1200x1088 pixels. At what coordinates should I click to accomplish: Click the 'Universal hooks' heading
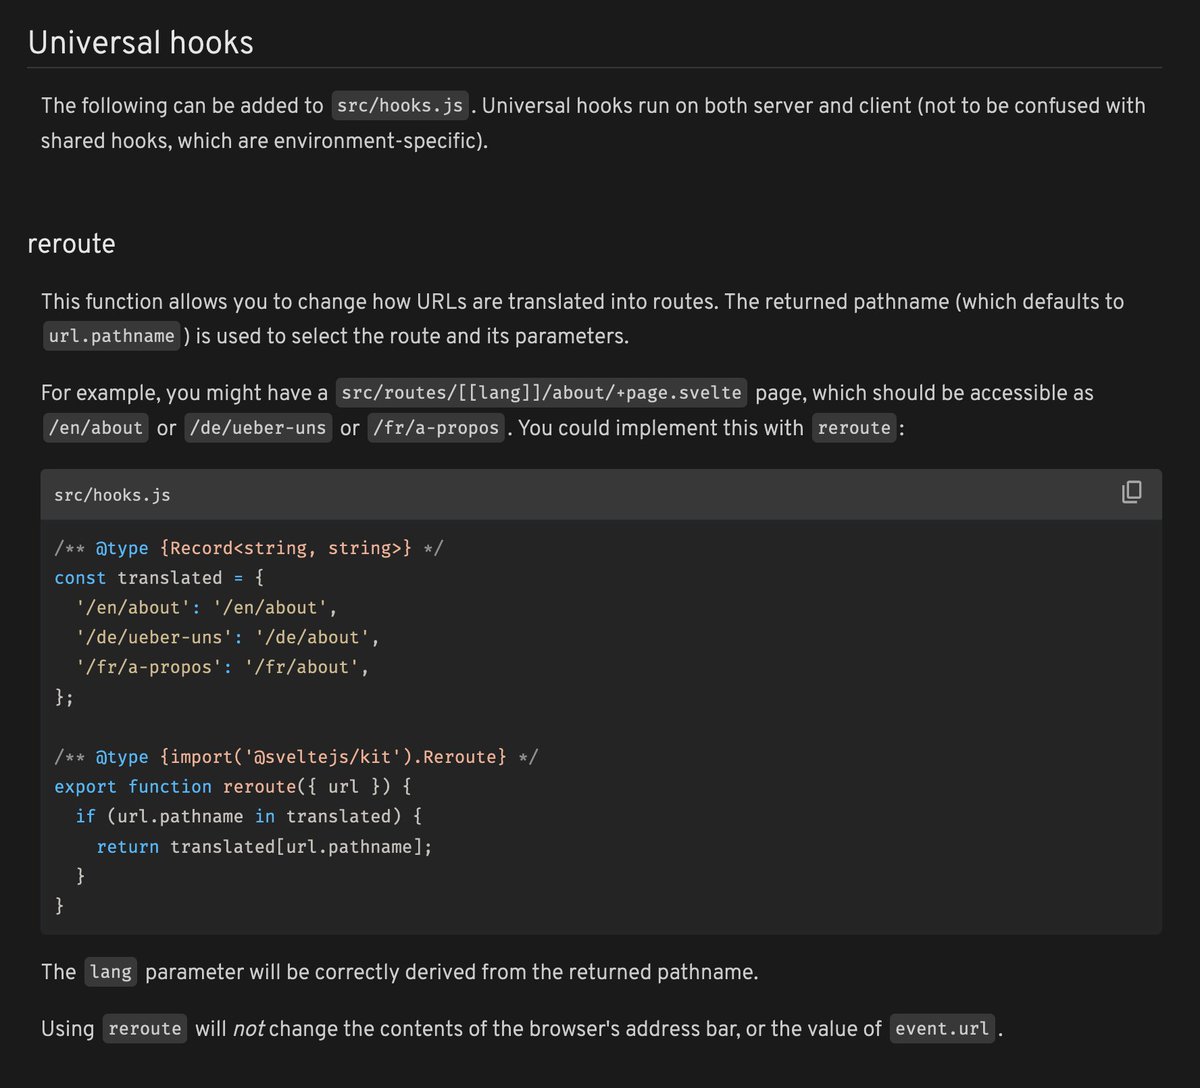141,43
